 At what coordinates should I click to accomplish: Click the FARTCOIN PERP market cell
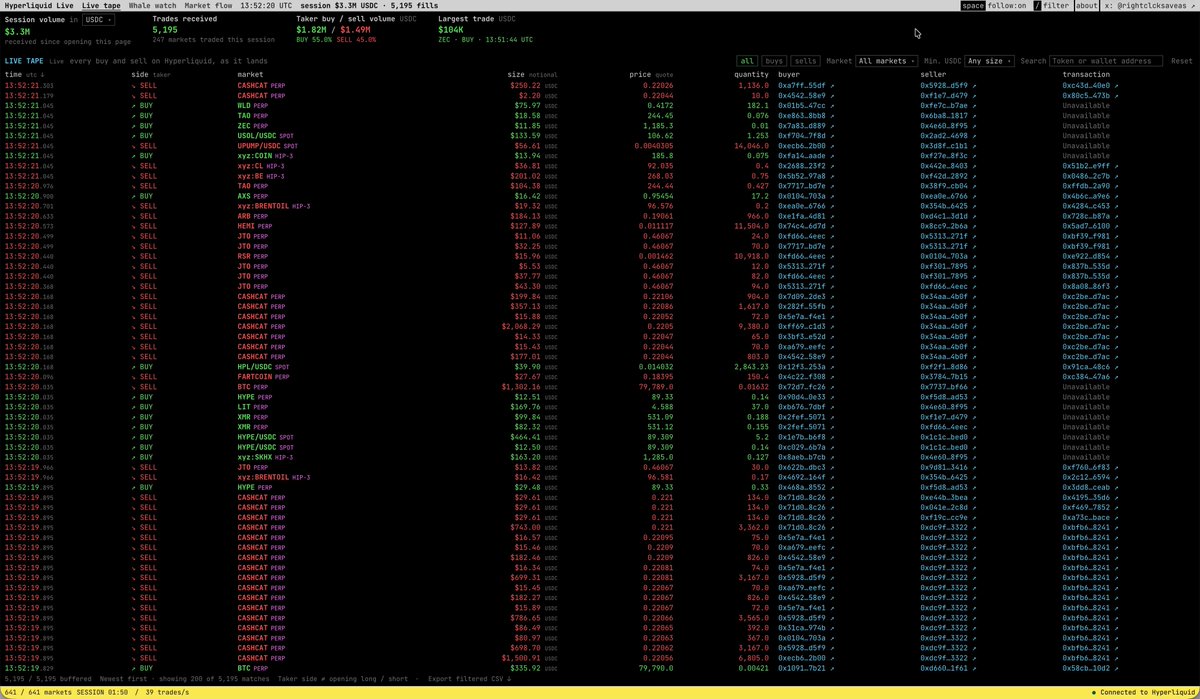pyautogui.click(x=263, y=376)
